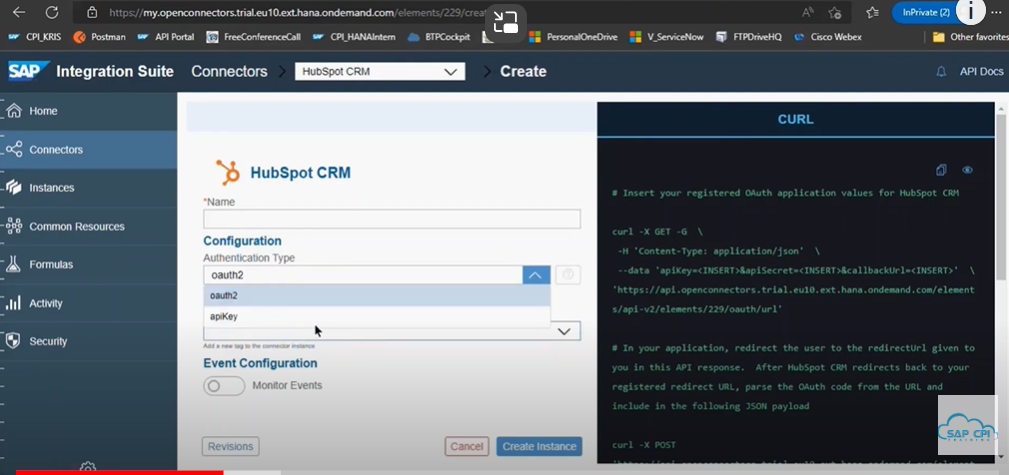Select apiKey from the dropdown list
Image resolution: width=1009 pixels, height=475 pixels.
click(377, 317)
